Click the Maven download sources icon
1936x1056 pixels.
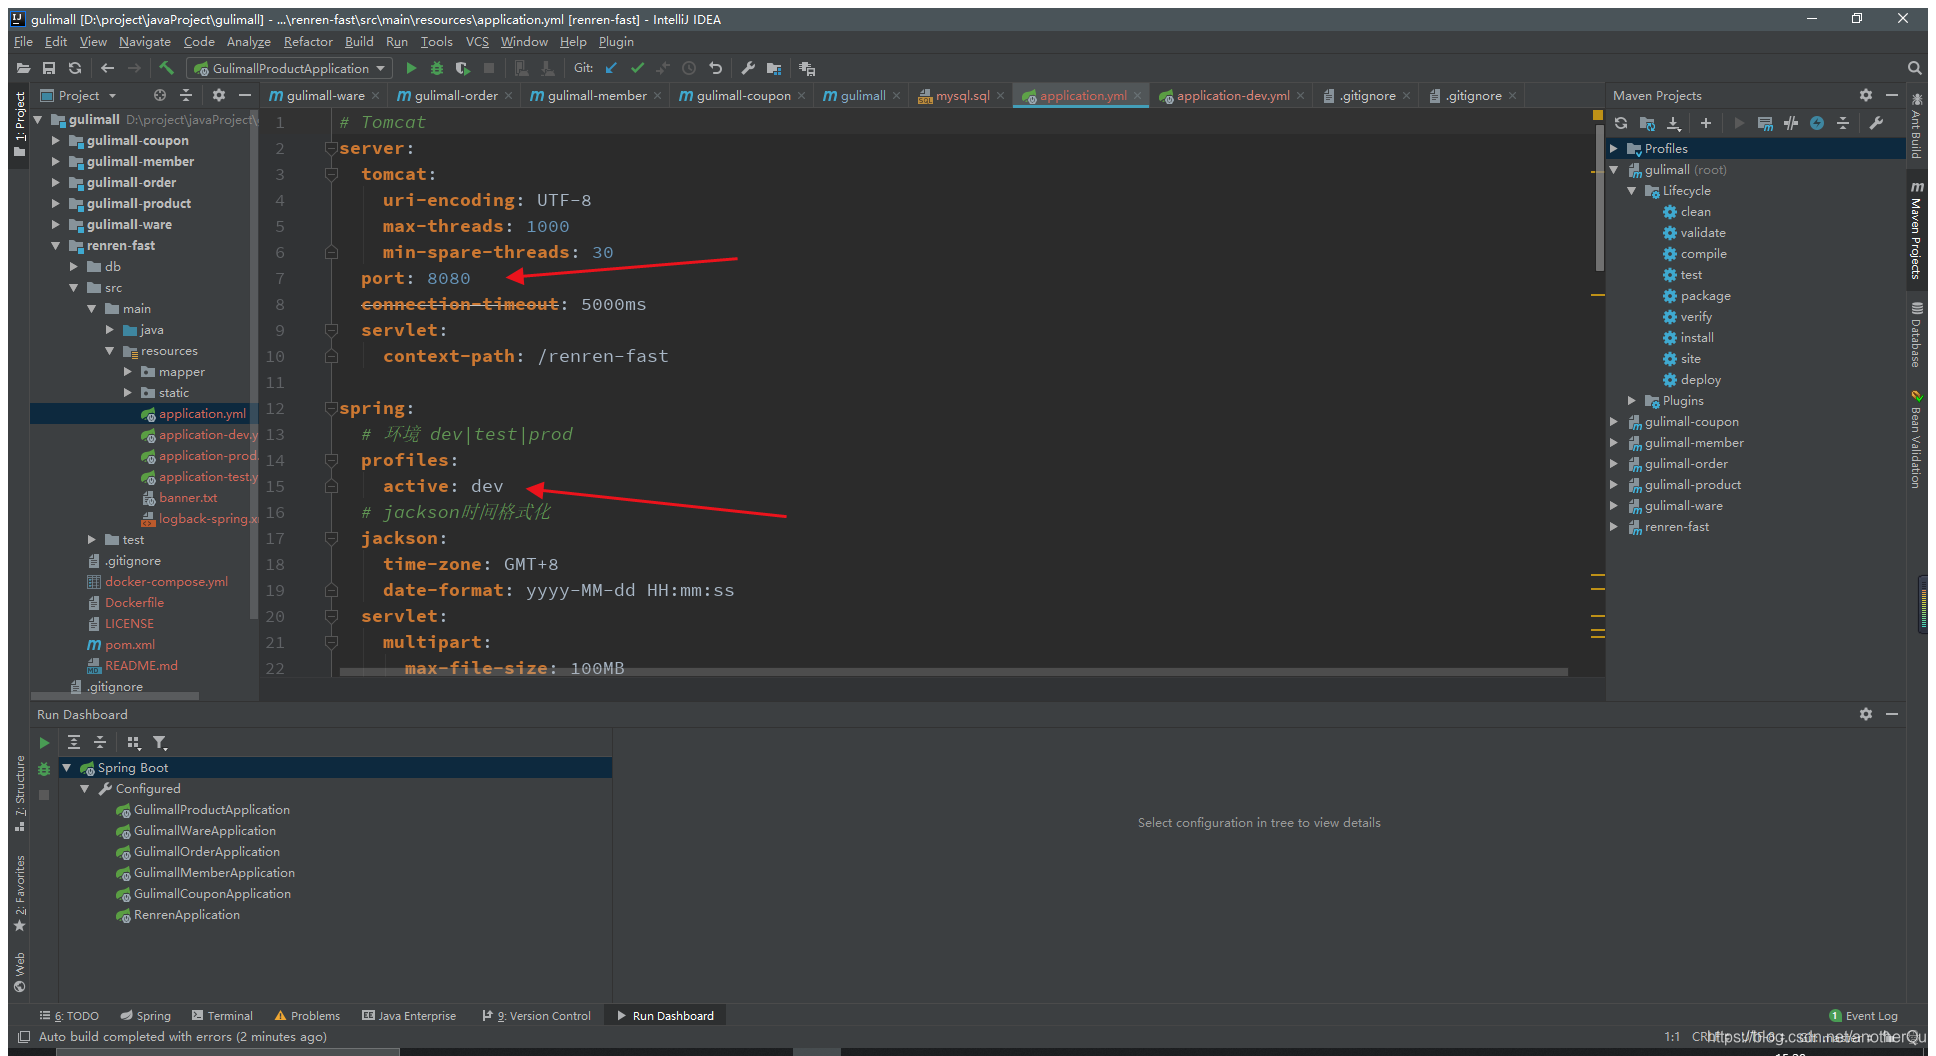pyautogui.click(x=1673, y=123)
